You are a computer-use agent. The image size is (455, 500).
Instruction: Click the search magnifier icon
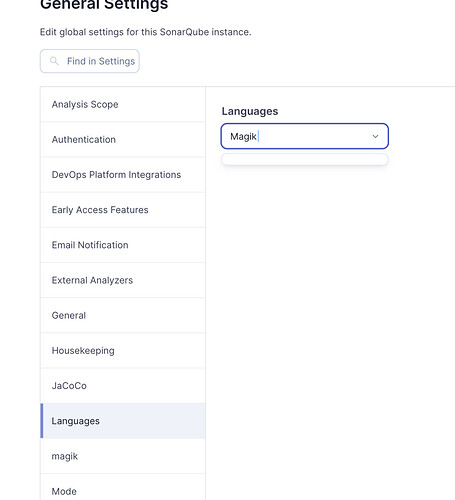pyautogui.click(x=54, y=61)
